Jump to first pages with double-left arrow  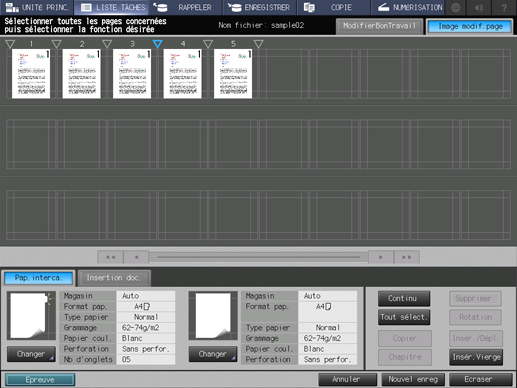click(x=110, y=257)
